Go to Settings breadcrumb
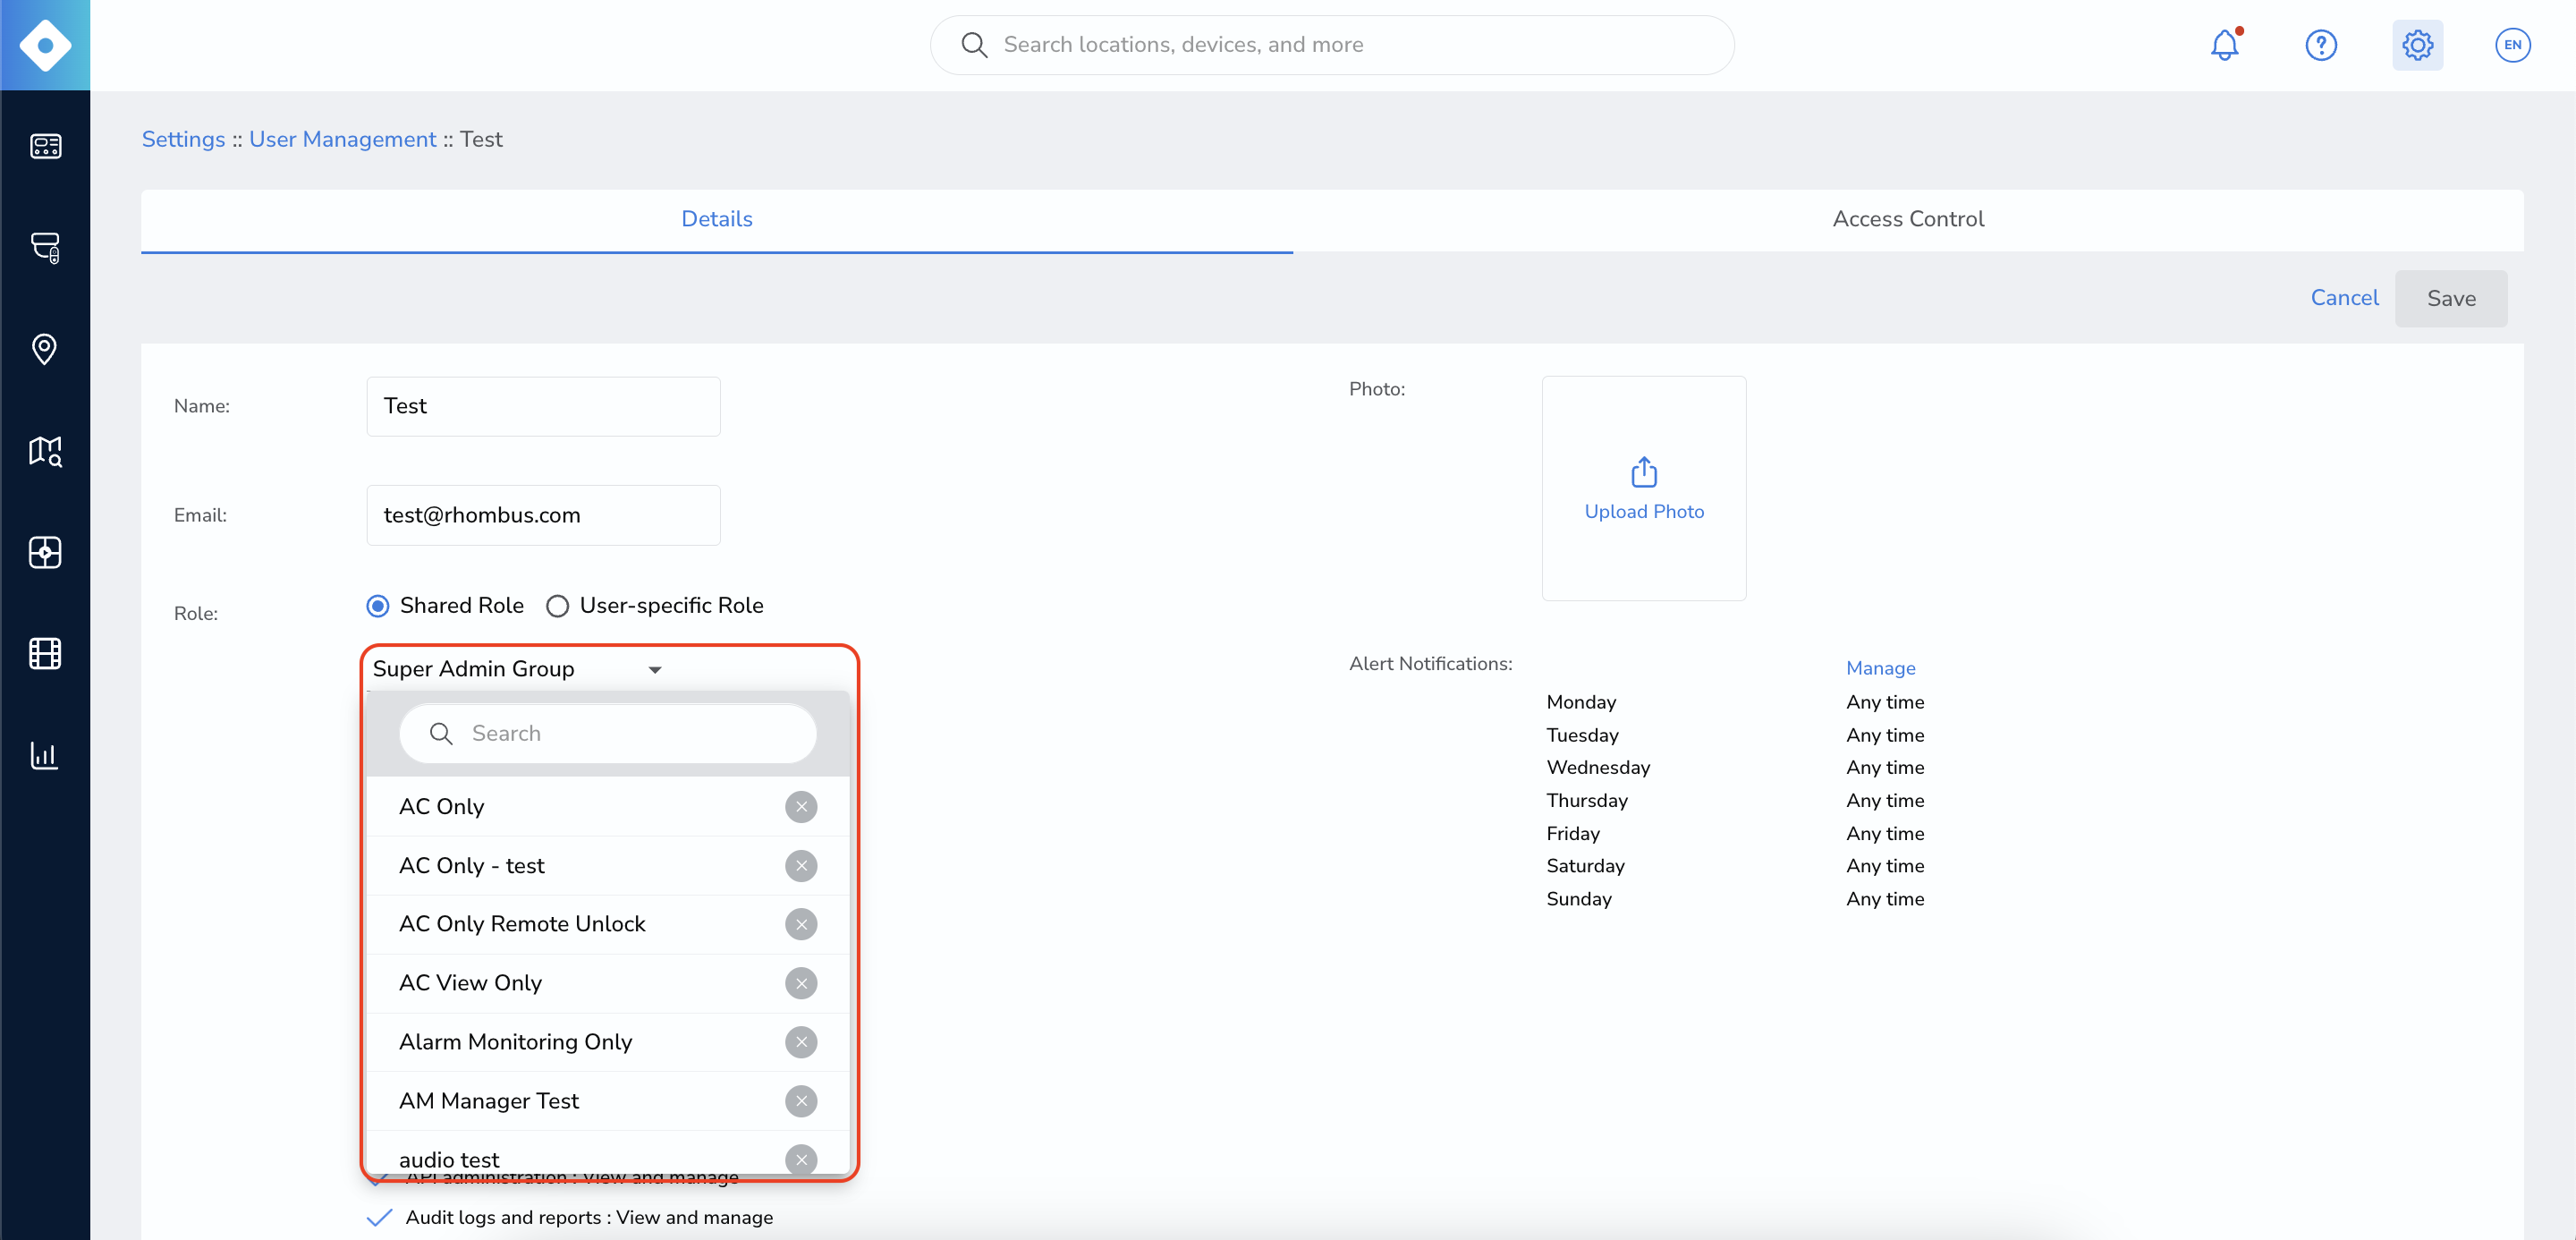 (x=183, y=139)
